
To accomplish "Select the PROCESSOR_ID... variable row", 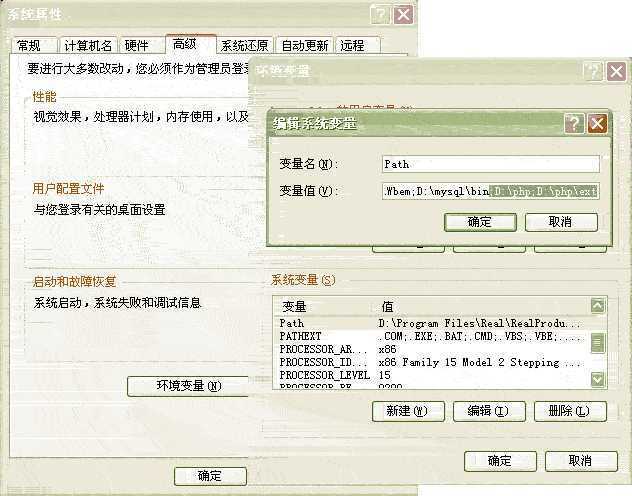I will point(431,362).
